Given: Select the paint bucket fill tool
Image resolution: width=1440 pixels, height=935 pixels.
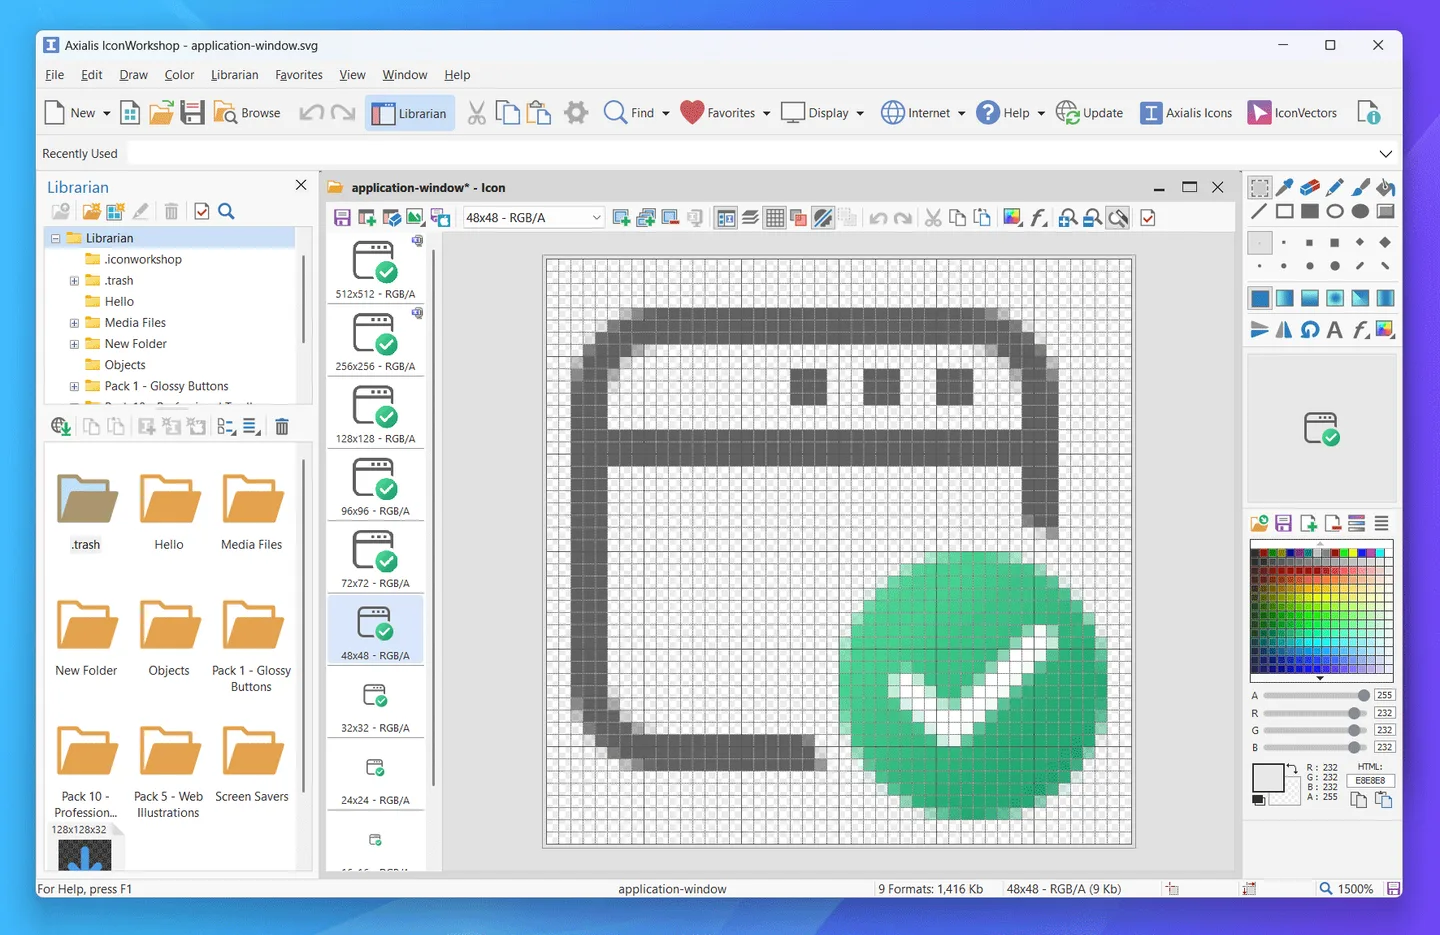Looking at the screenshot, I should point(1385,187).
